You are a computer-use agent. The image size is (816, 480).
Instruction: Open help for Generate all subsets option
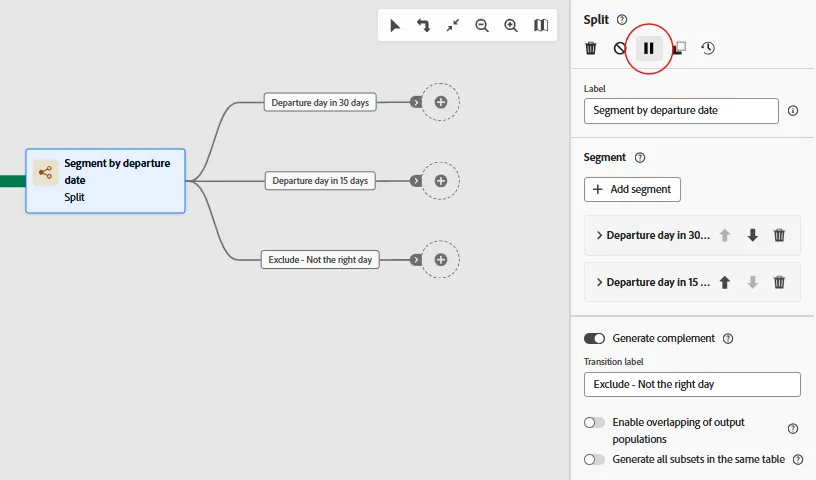click(x=798, y=460)
